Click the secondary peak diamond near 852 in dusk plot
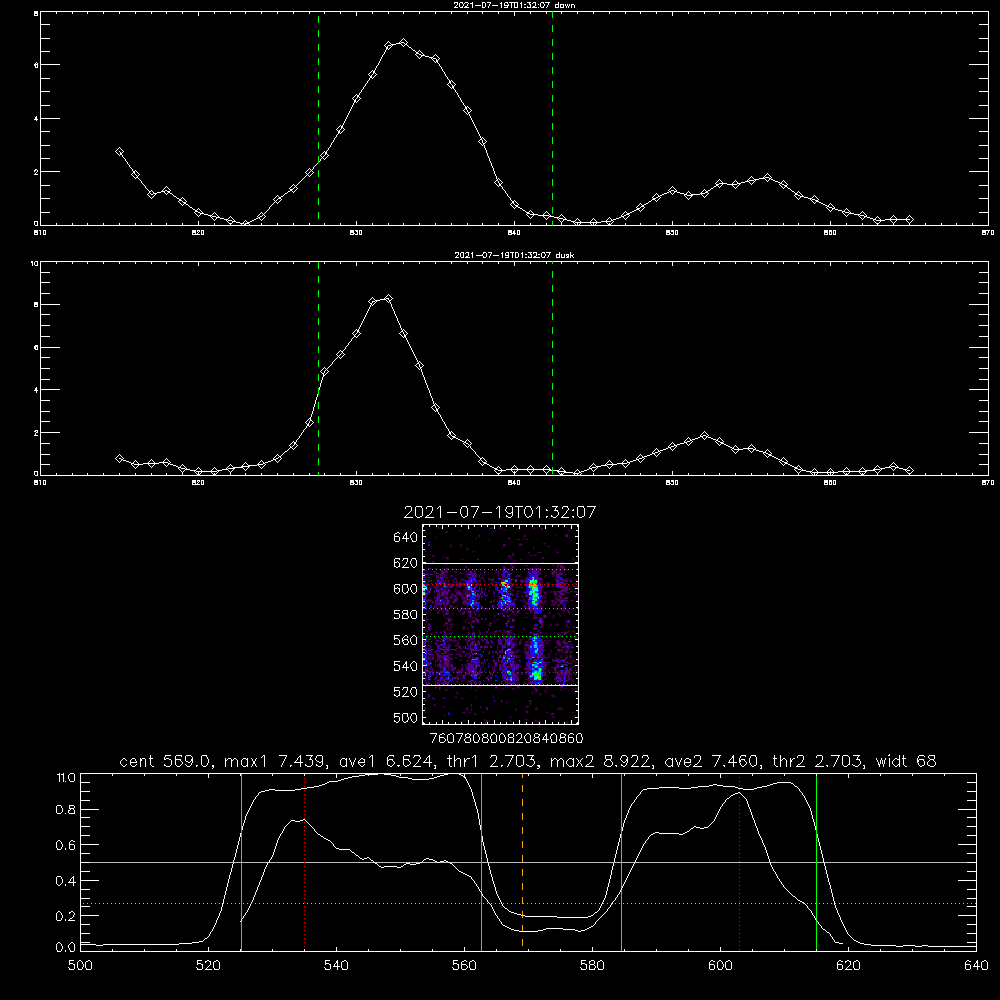This screenshot has width=1000, height=1000. 704,436
